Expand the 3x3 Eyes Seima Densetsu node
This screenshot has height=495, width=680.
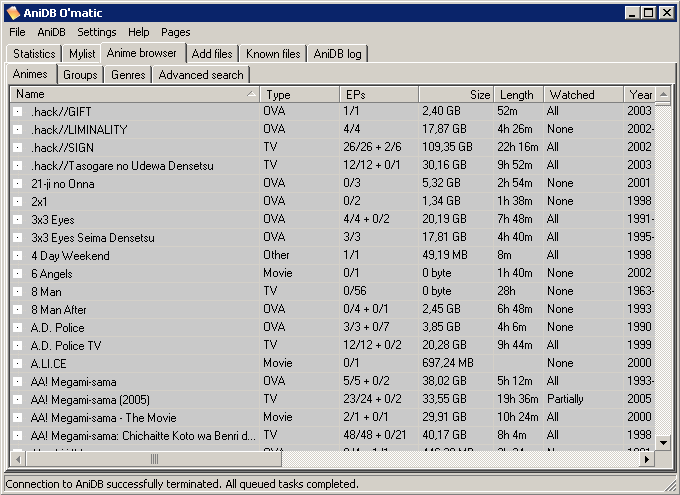coord(17,238)
